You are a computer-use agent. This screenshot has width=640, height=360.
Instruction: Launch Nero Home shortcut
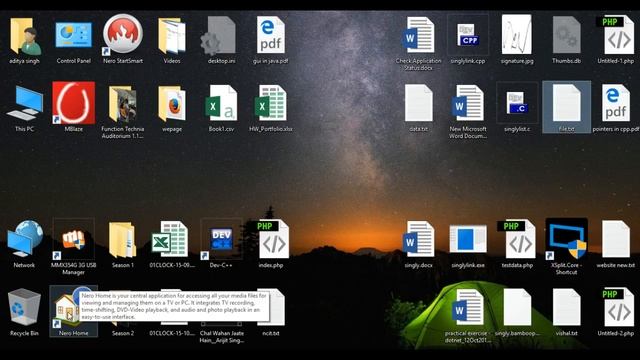[x=74, y=311]
